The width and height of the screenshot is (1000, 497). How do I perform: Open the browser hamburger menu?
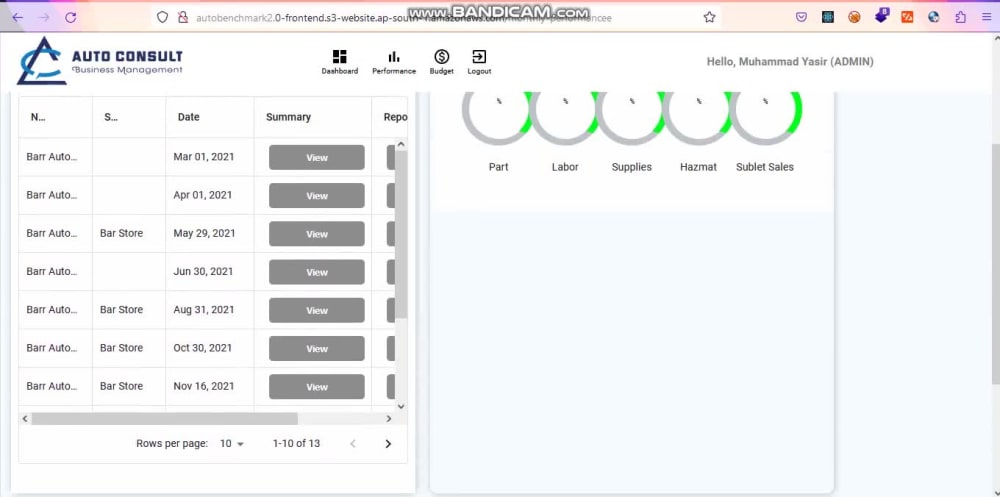point(987,17)
